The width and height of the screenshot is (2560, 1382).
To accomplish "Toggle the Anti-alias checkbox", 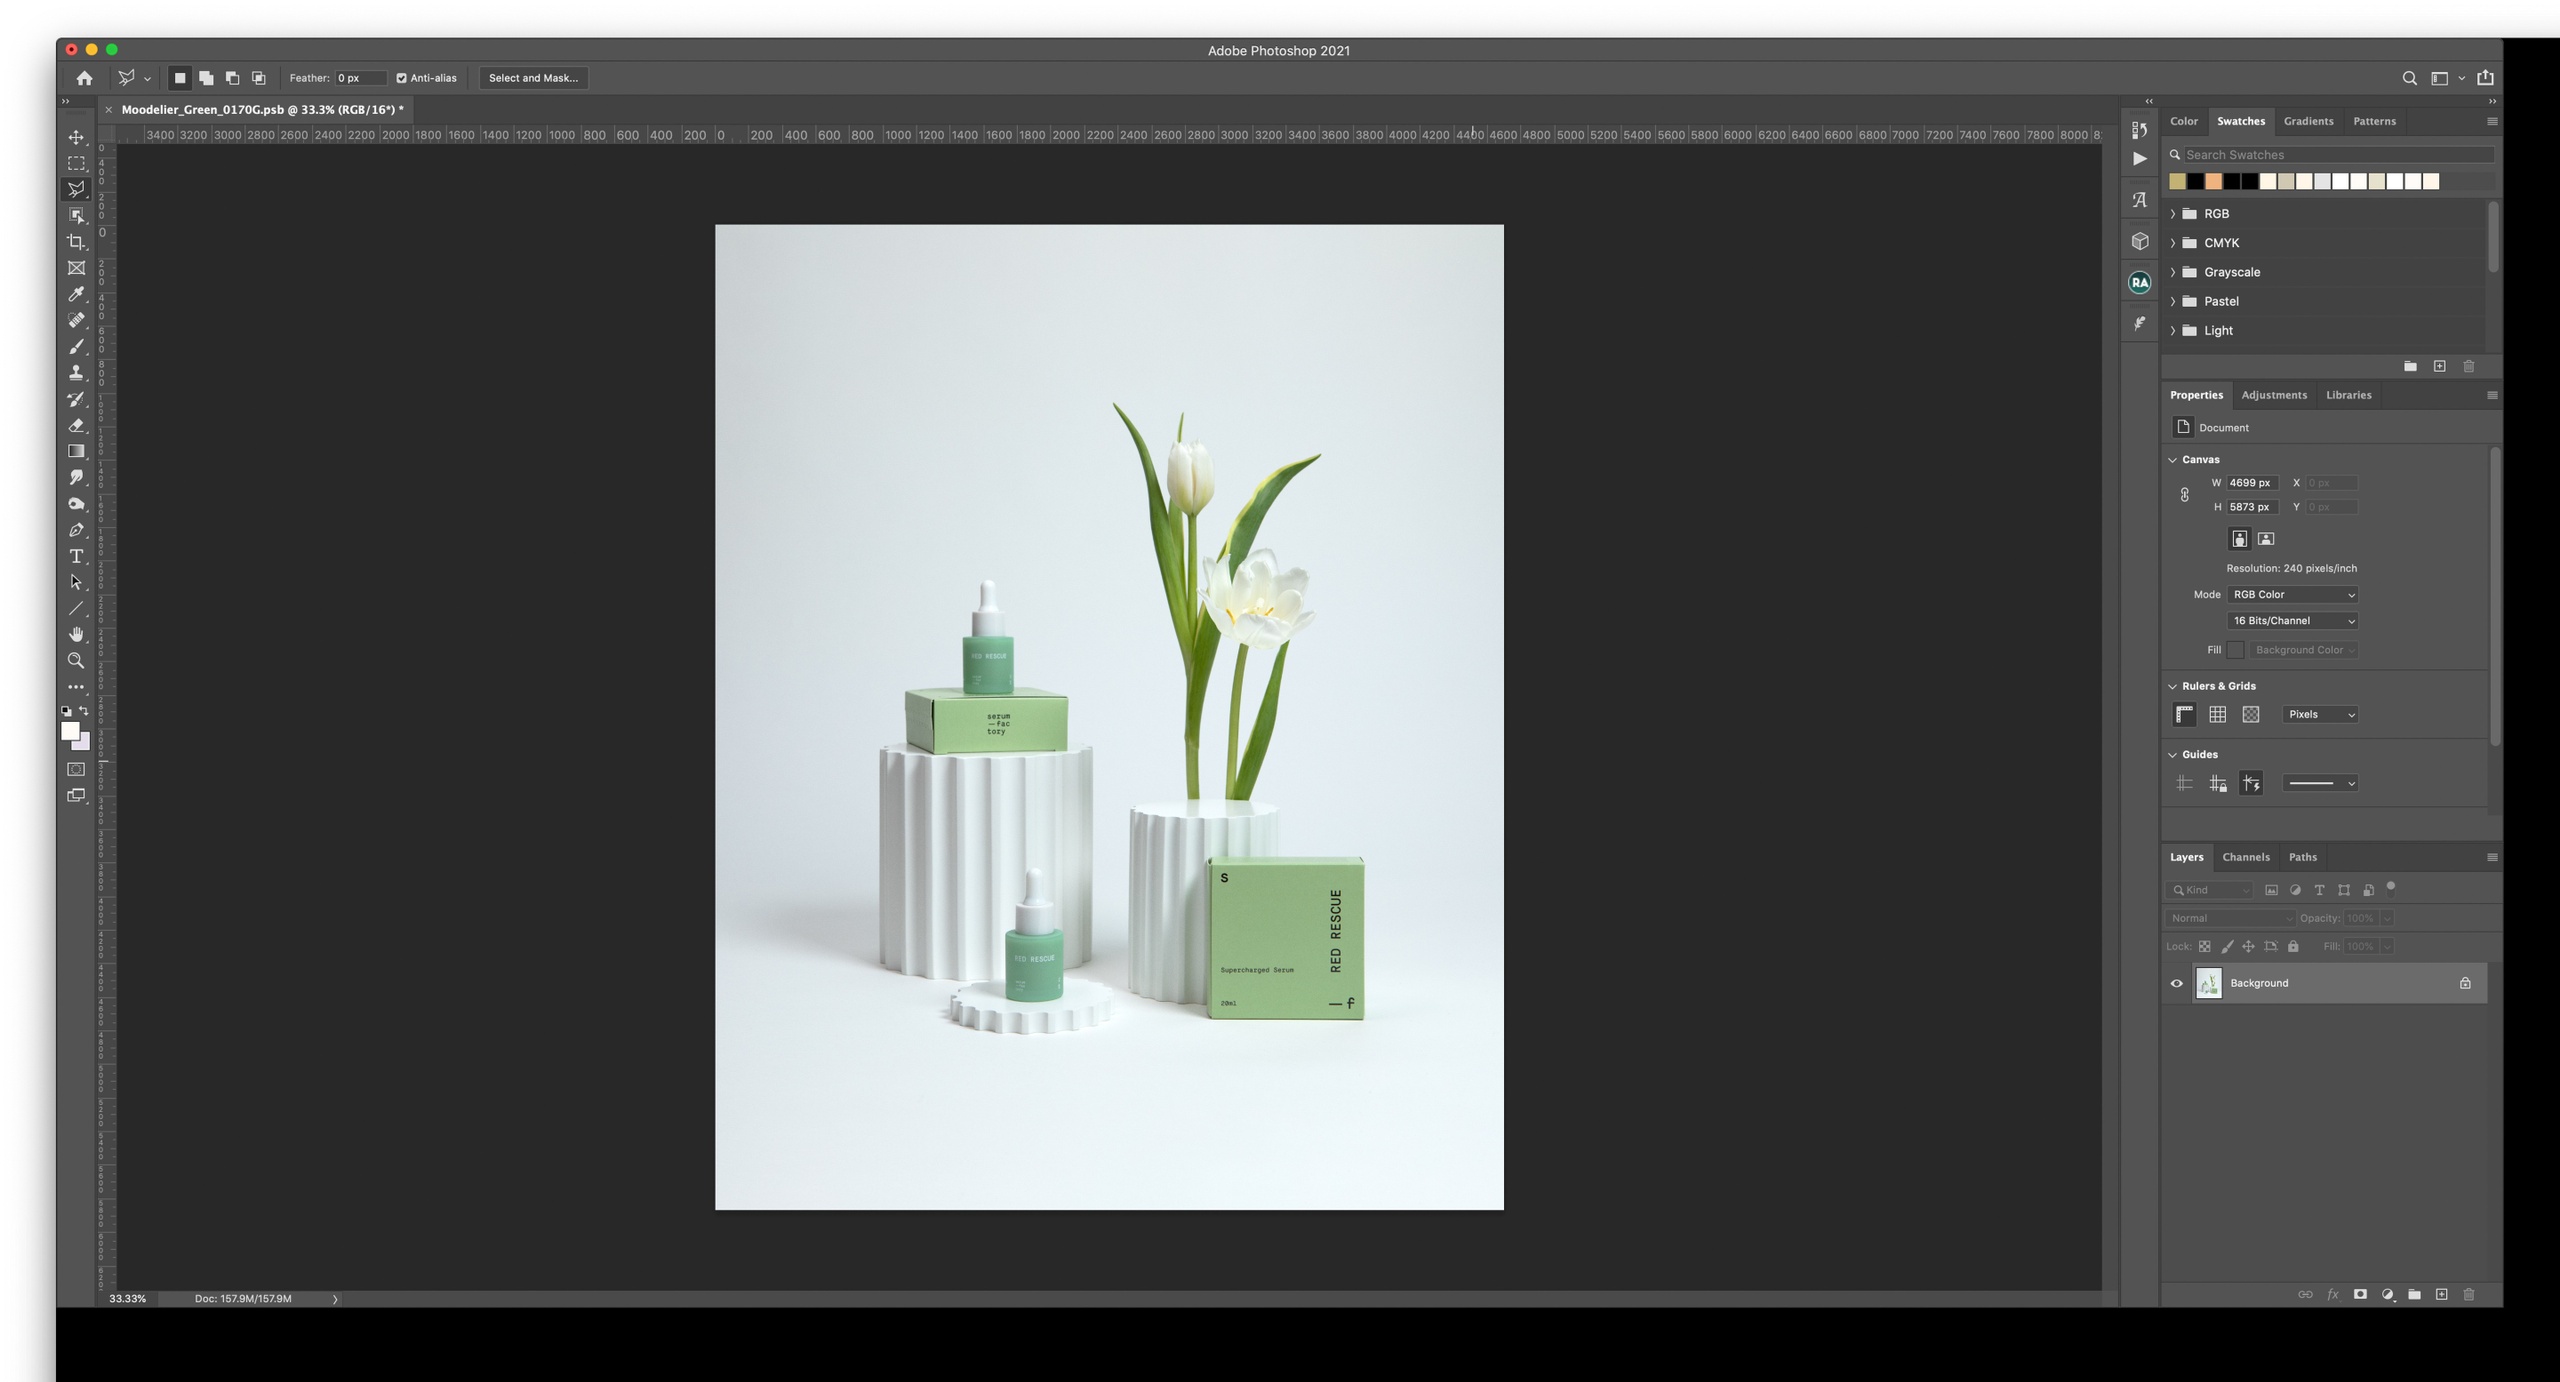I will click(401, 78).
